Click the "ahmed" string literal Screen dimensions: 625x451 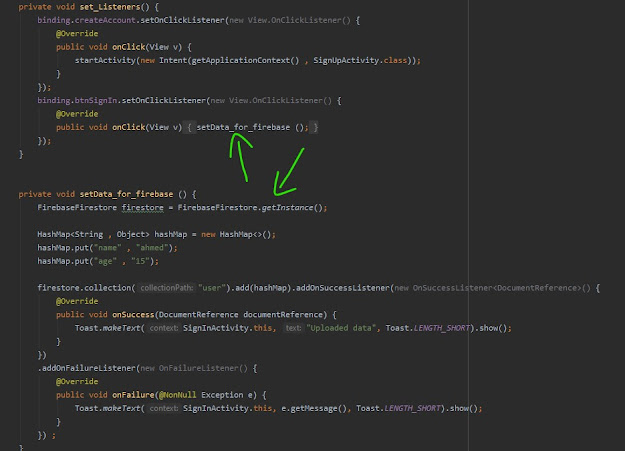[x=152, y=248]
